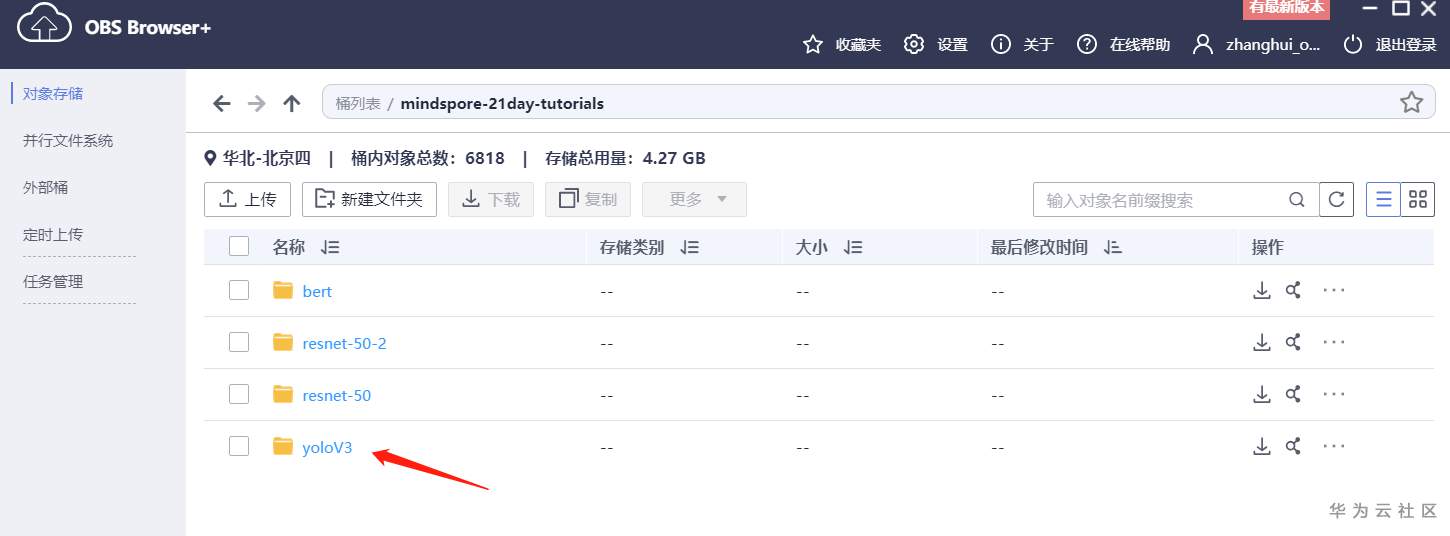Download resnet-50-2 via row icon
1450x536 pixels.
(1262, 342)
